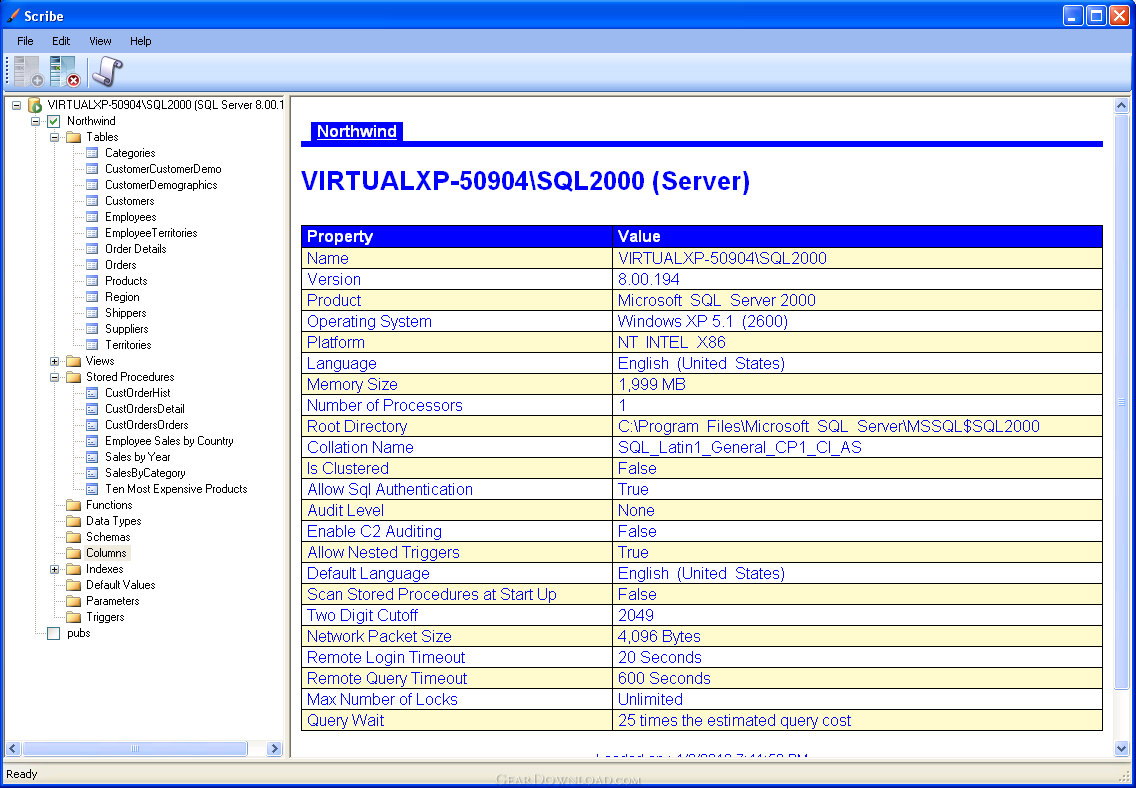Viewport: 1136px width, 788px height.
Task: Click the CustOrderHist stored procedure icon
Action: coord(92,393)
